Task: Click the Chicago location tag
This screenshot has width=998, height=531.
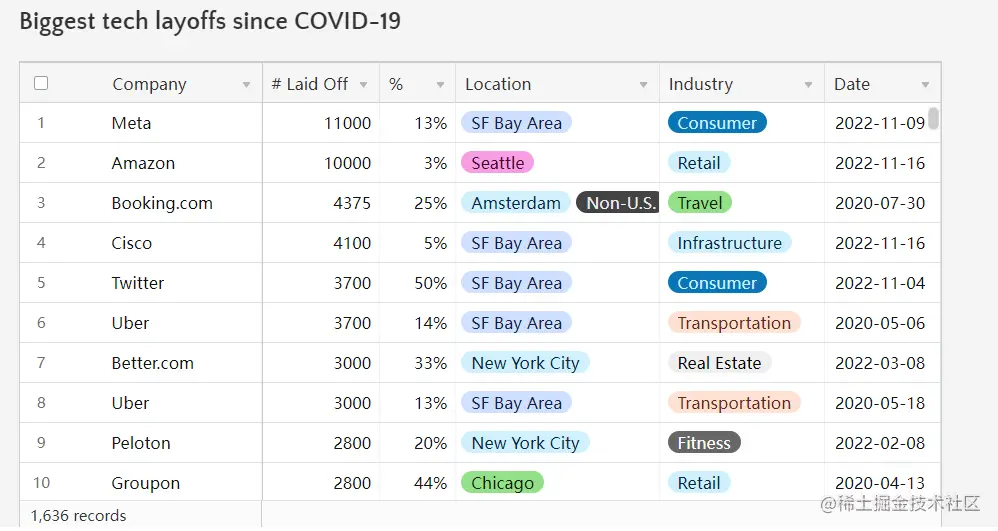Action: 502,483
